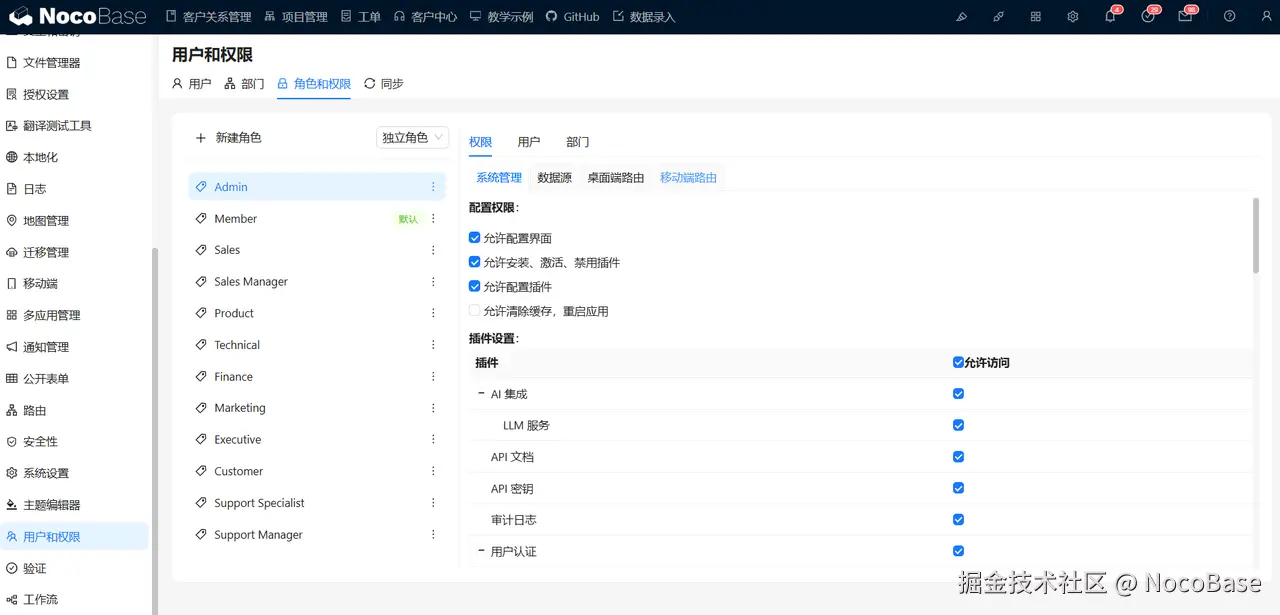Click the message envelope icon showing 98
The width and height of the screenshot is (1280, 615).
click(x=1186, y=16)
